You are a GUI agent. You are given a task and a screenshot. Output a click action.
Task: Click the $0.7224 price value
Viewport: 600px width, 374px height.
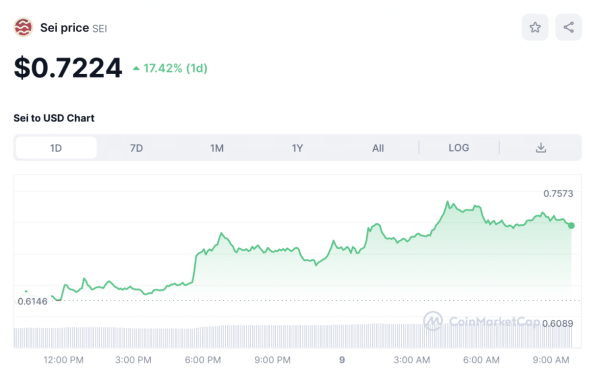click(x=68, y=68)
